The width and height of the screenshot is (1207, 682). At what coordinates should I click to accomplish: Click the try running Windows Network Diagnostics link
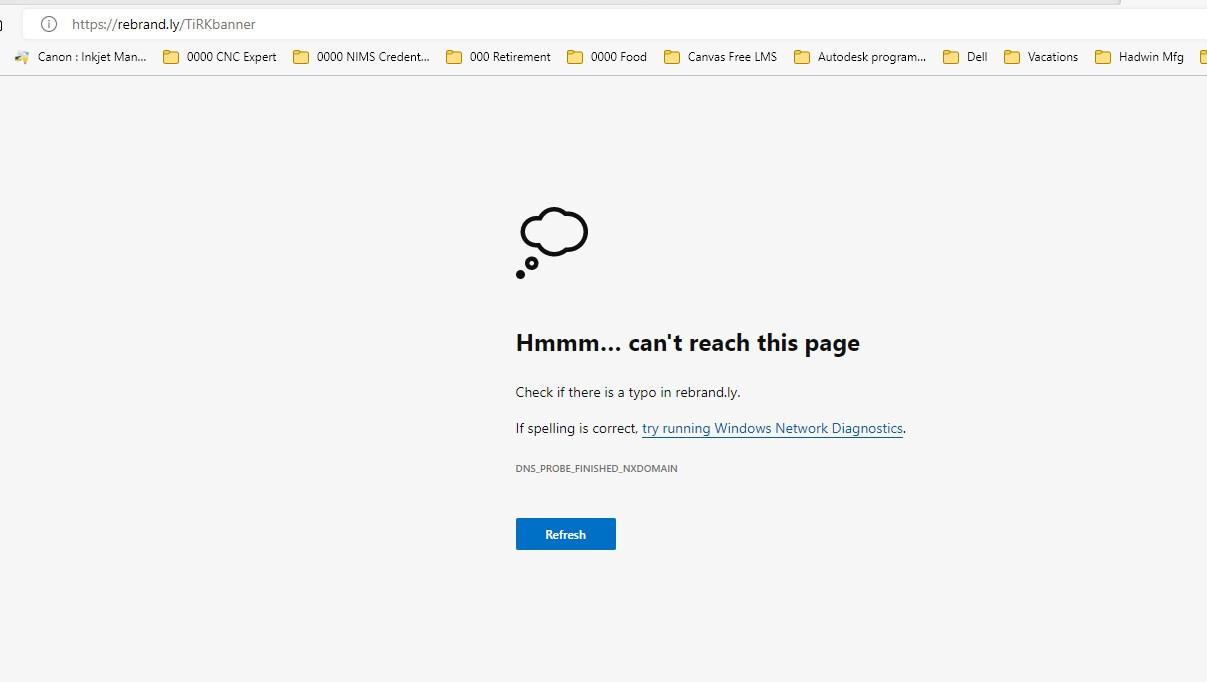[x=772, y=428]
